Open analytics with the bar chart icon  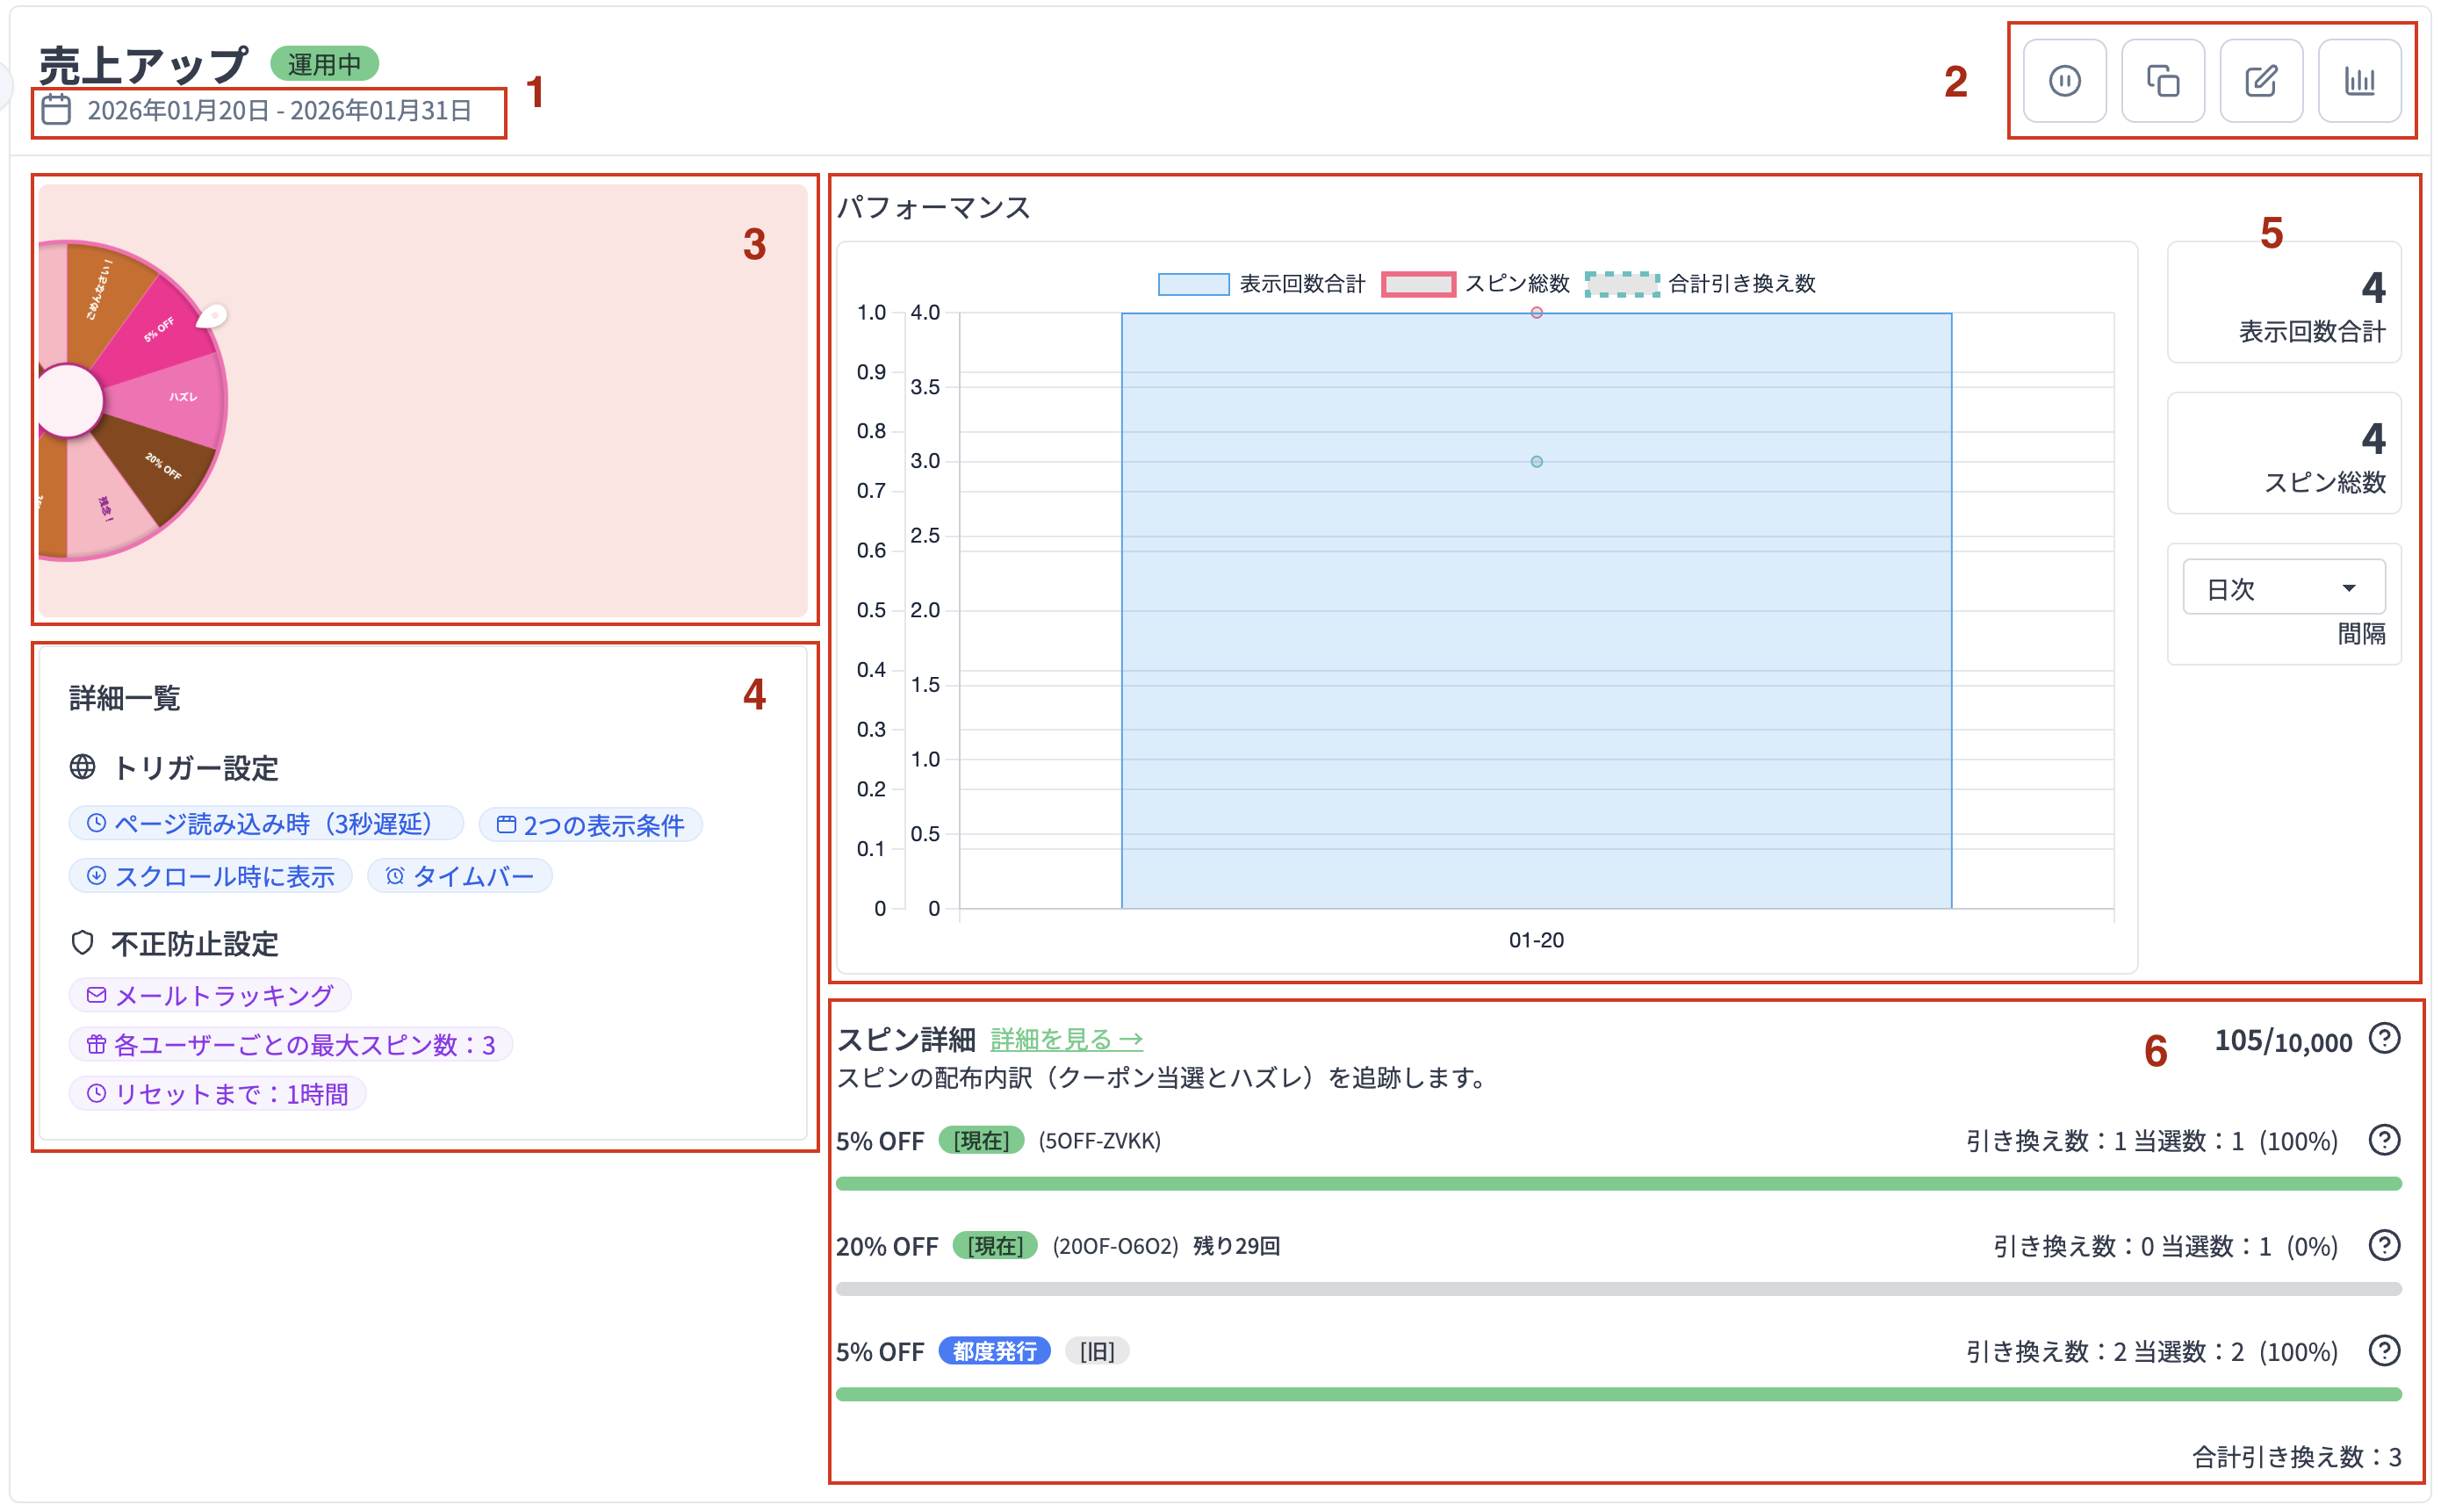[2359, 81]
